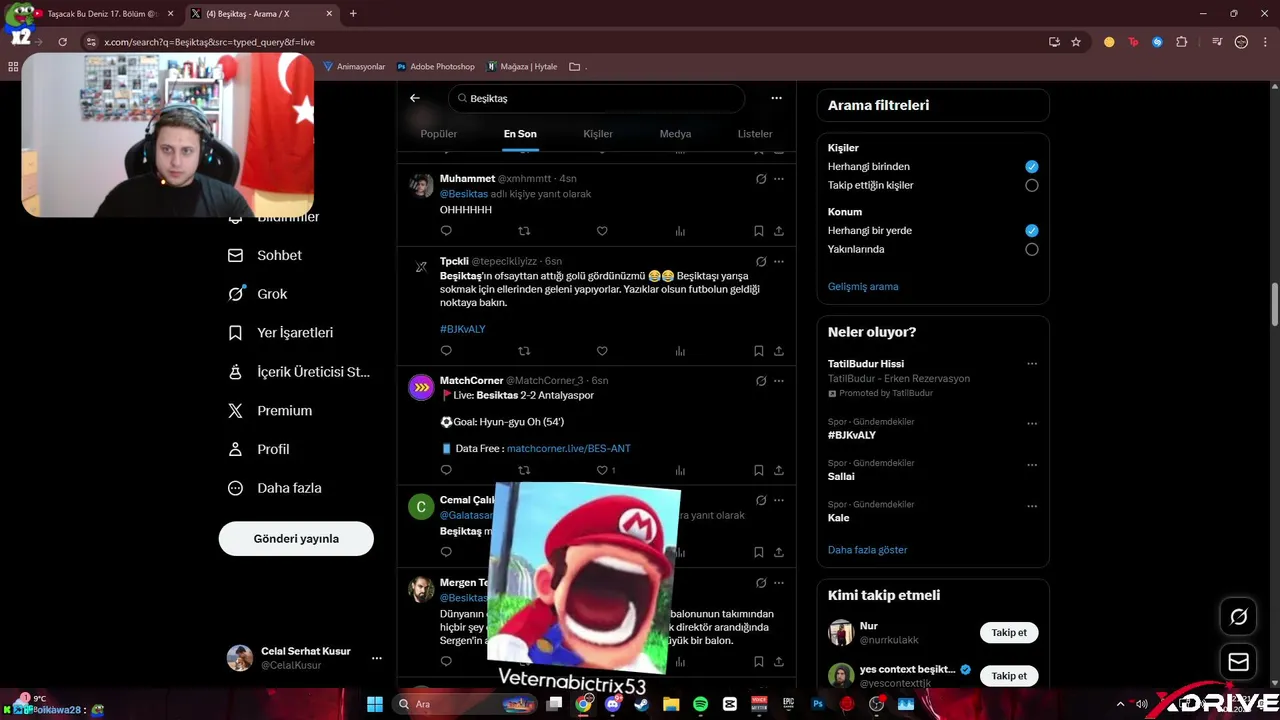Switch to the Medya tab

[675, 134]
